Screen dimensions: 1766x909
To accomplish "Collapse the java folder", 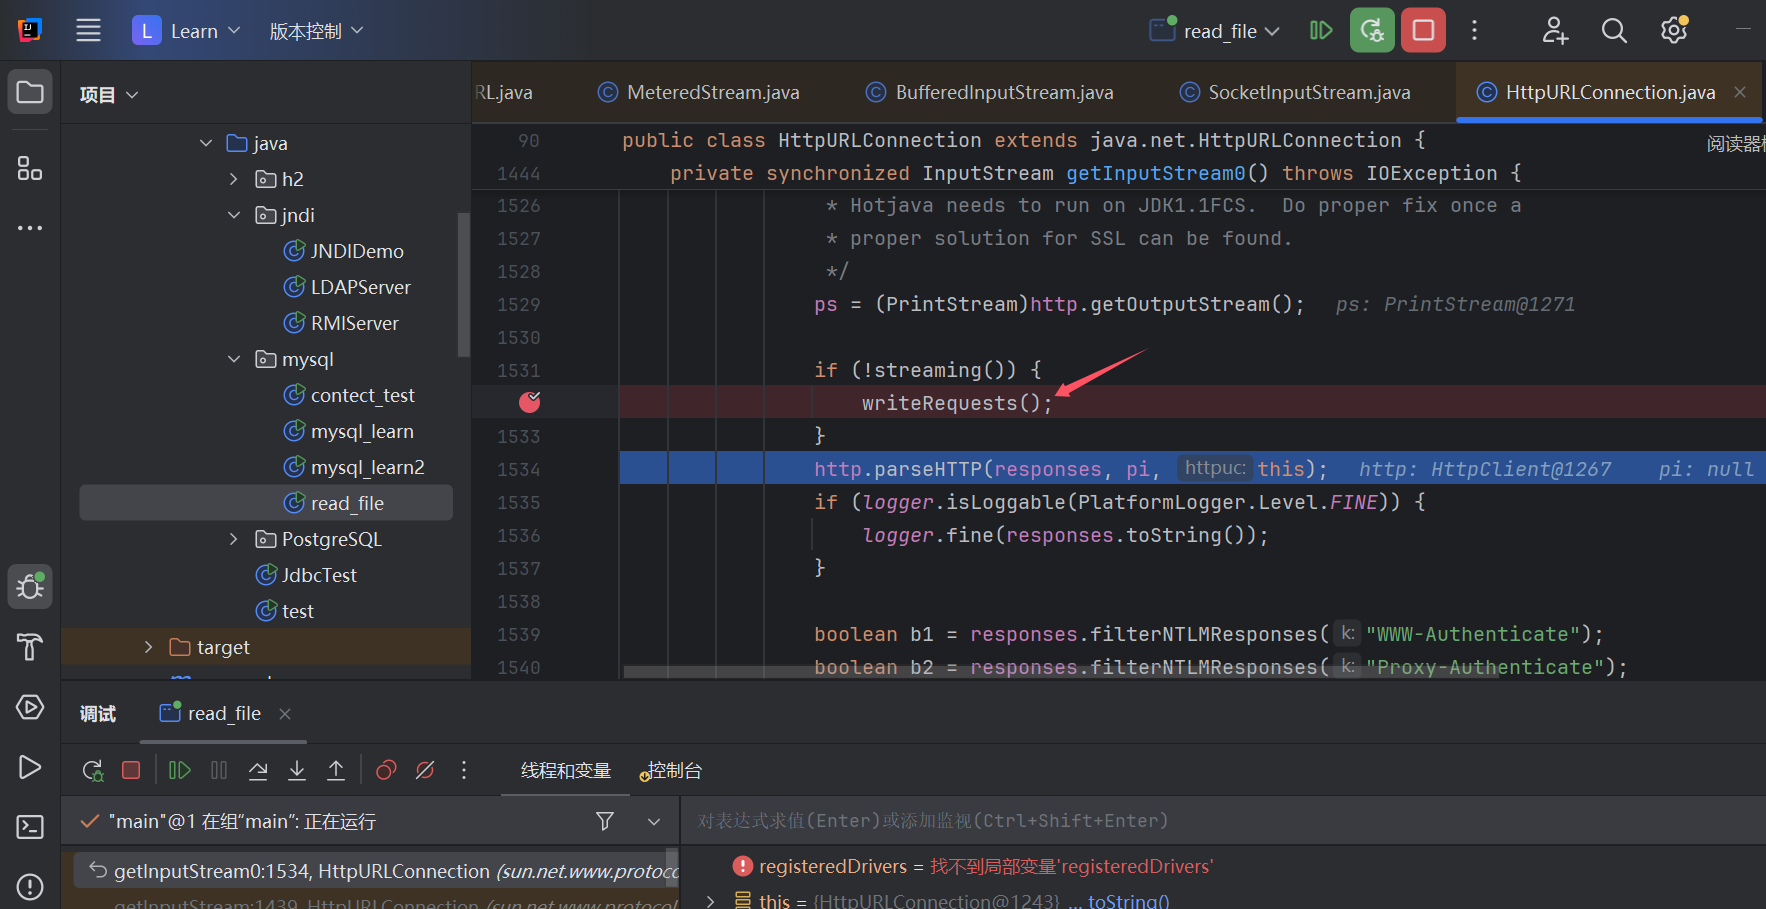I will 206,143.
